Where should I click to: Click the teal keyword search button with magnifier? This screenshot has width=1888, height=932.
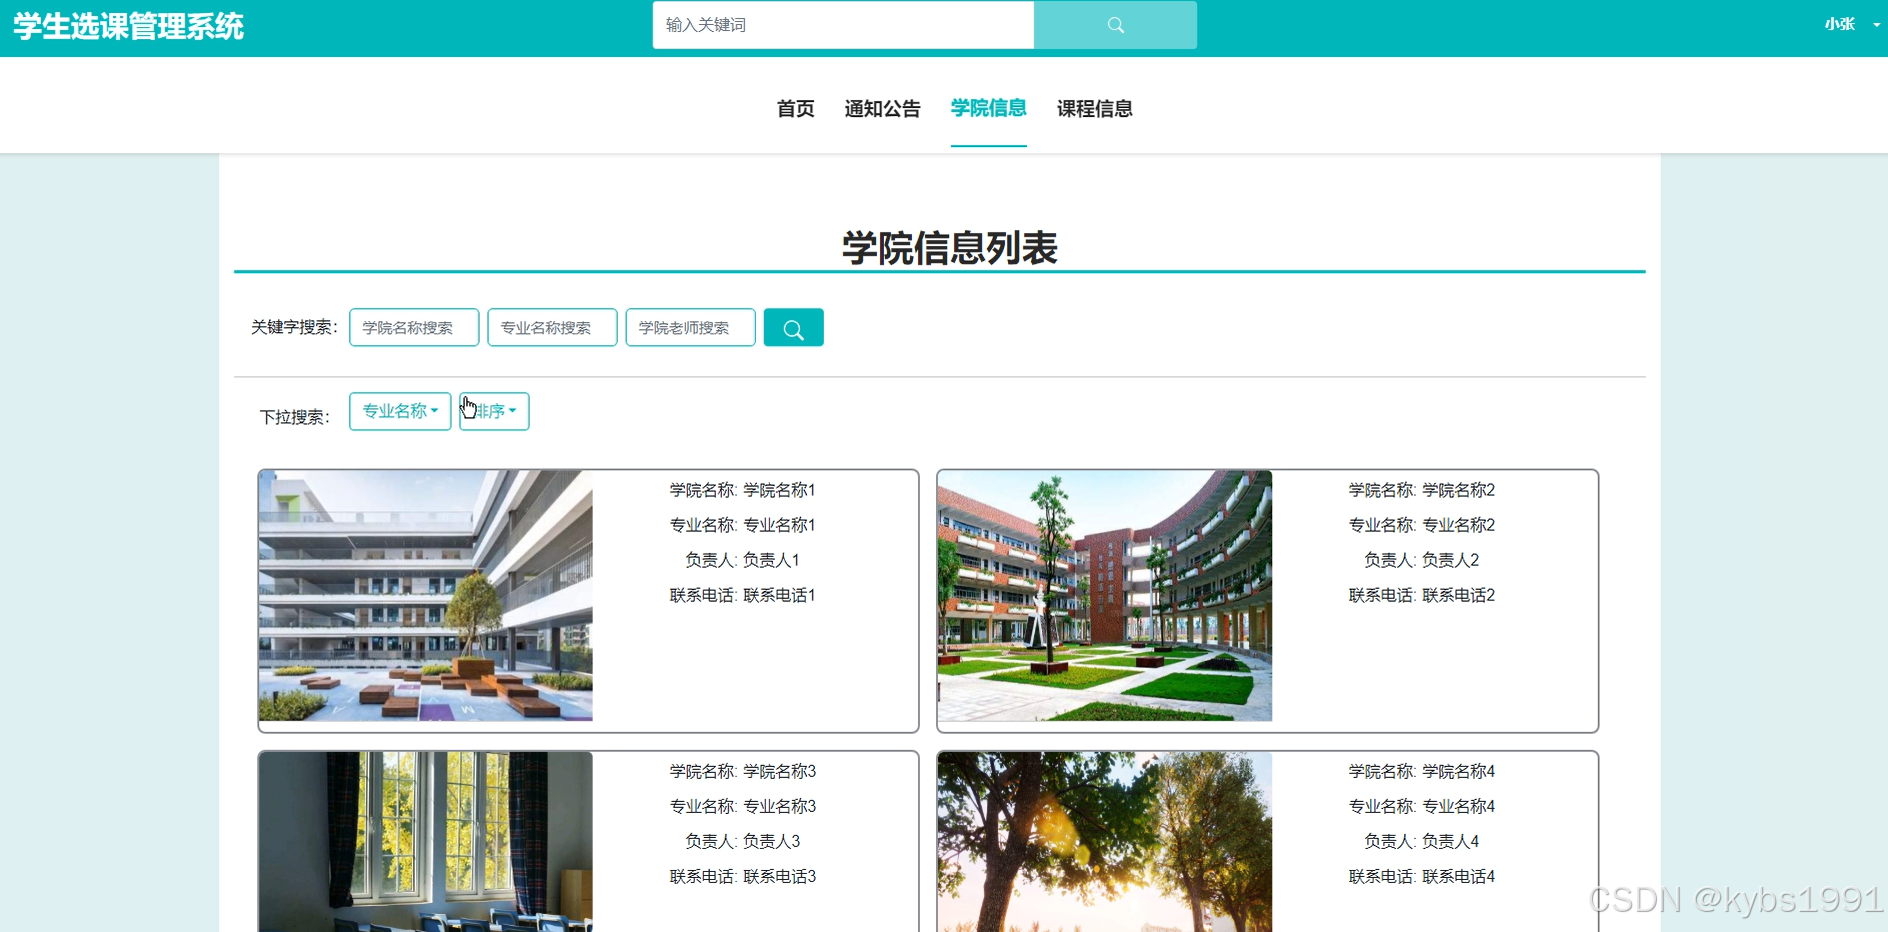tap(793, 328)
